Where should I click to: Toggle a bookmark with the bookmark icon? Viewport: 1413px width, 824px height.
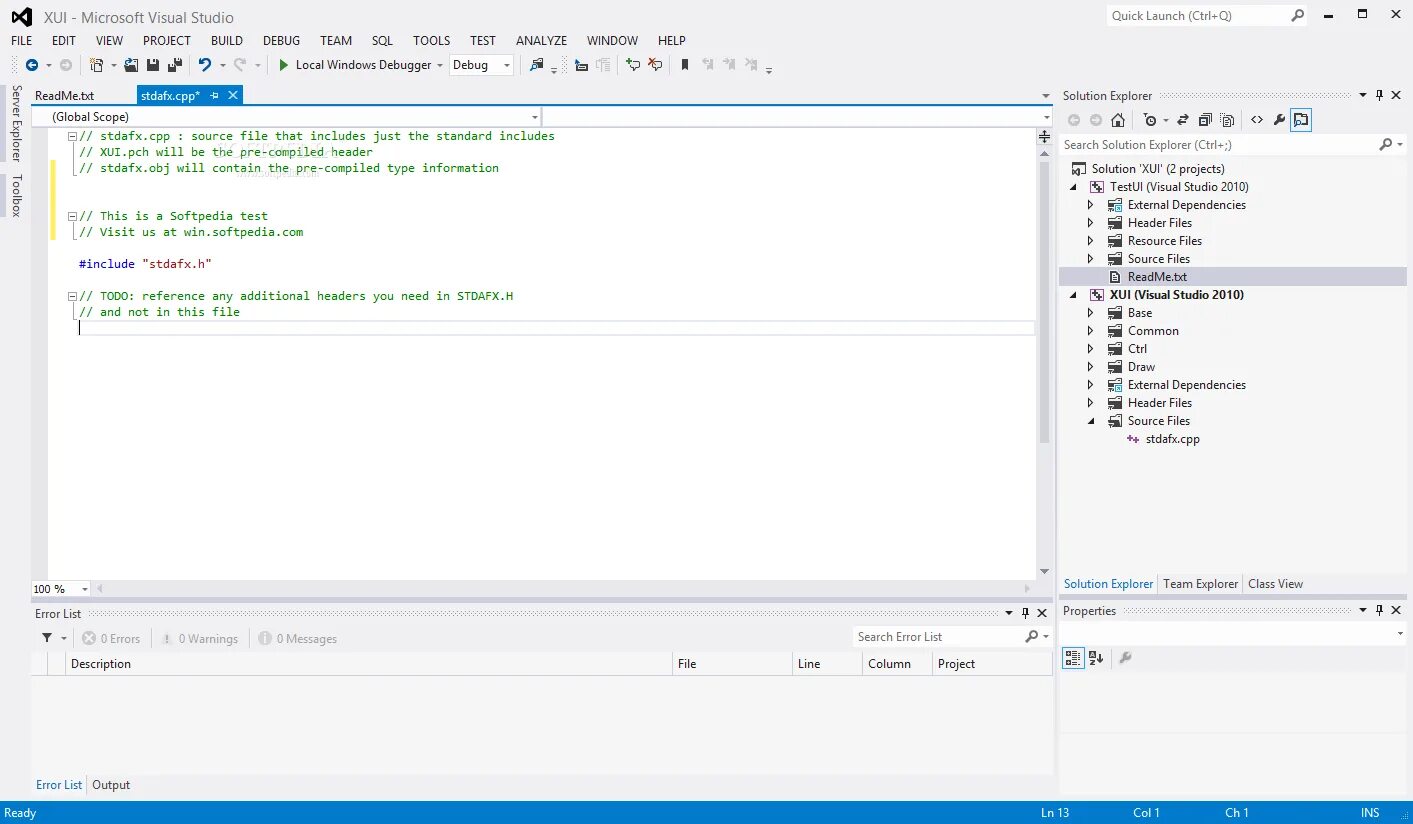685,65
